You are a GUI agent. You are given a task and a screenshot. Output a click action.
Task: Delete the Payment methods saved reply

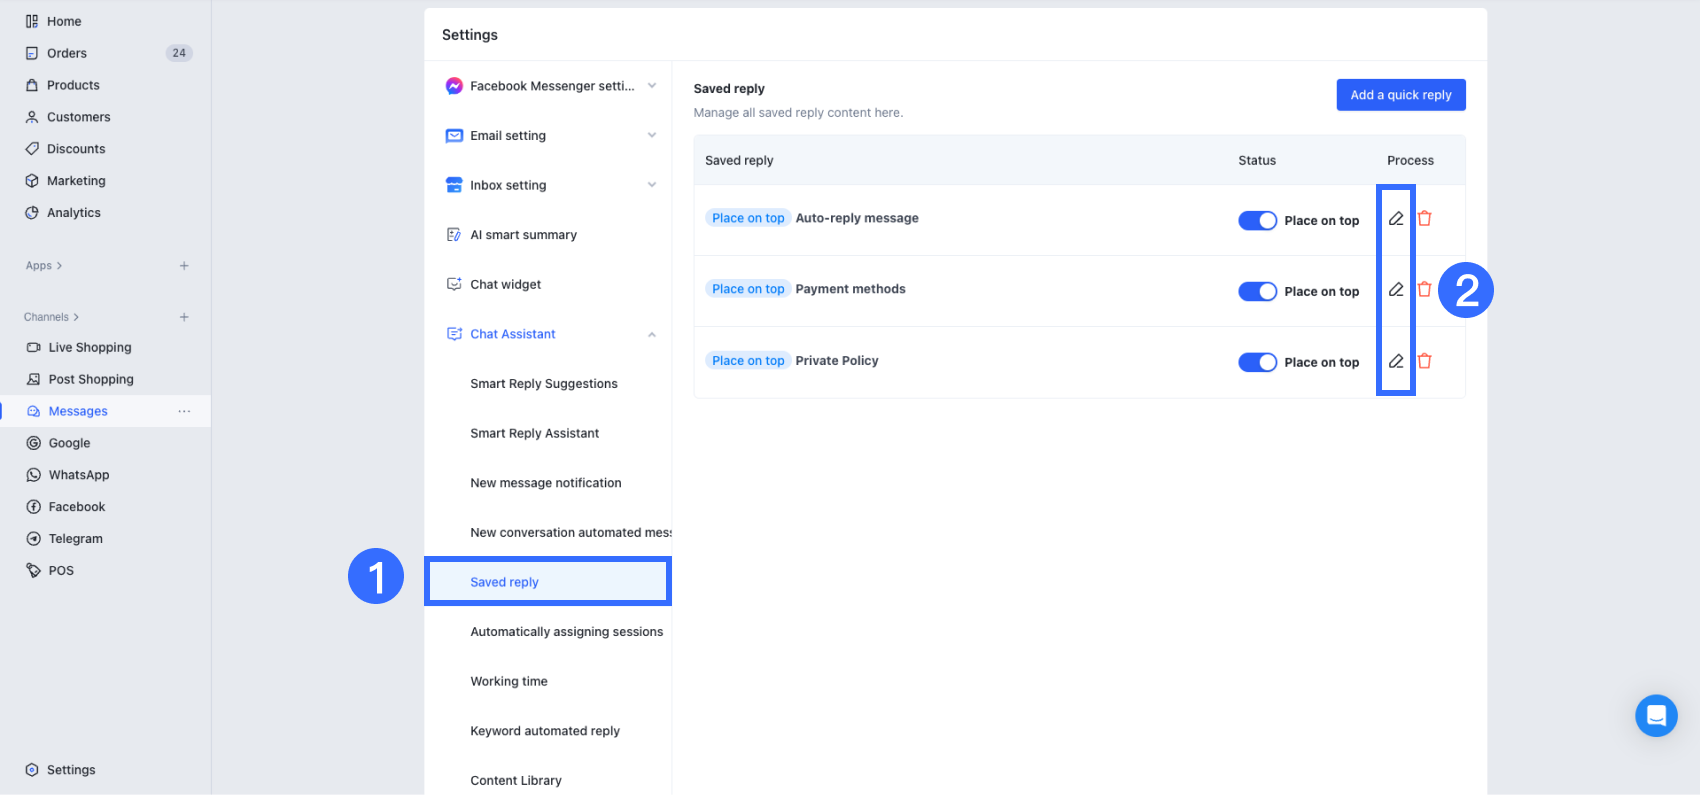pyautogui.click(x=1424, y=289)
